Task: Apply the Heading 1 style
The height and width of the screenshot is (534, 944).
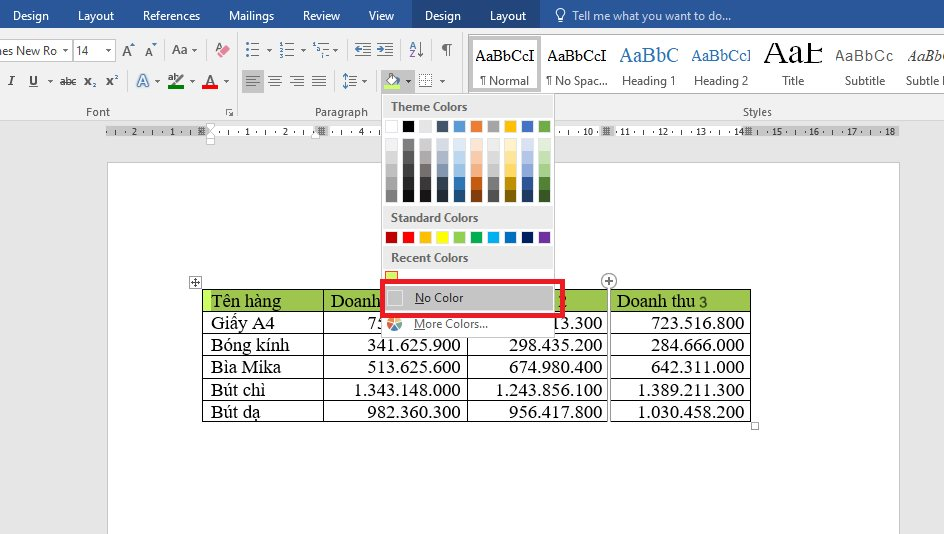Action: click(x=648, y=64)
